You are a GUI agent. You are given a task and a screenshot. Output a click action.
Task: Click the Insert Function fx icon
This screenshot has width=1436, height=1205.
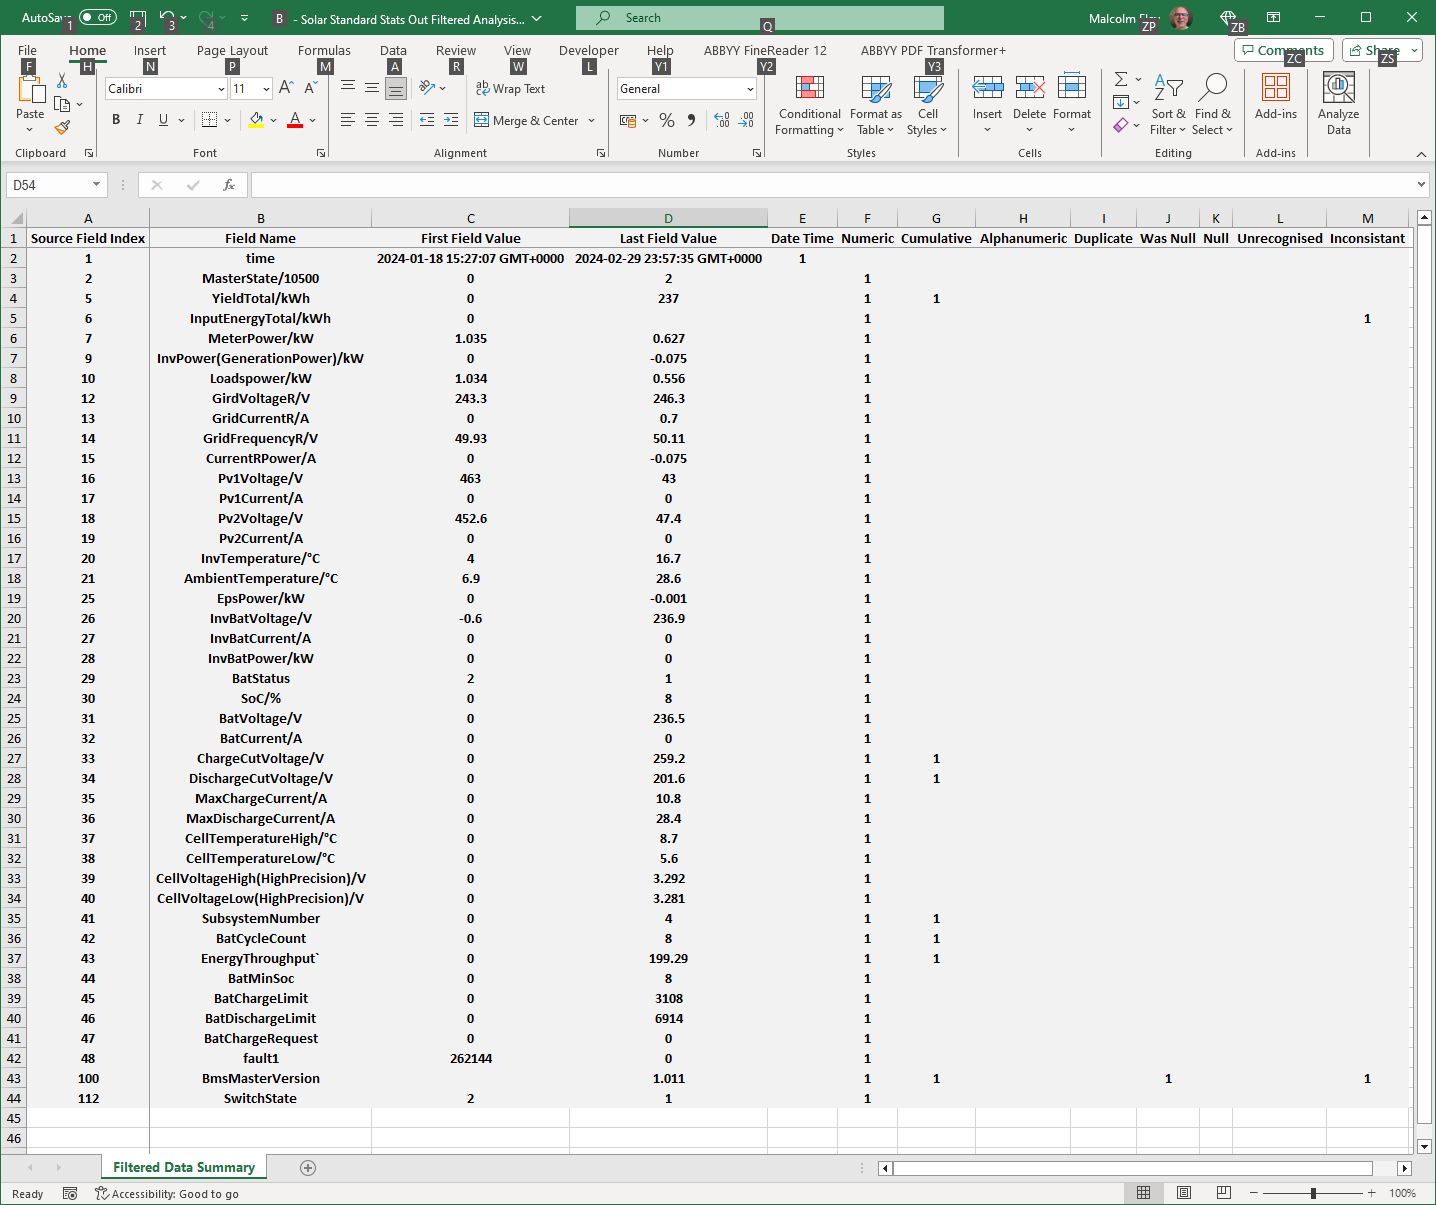(x=229, y=185)
